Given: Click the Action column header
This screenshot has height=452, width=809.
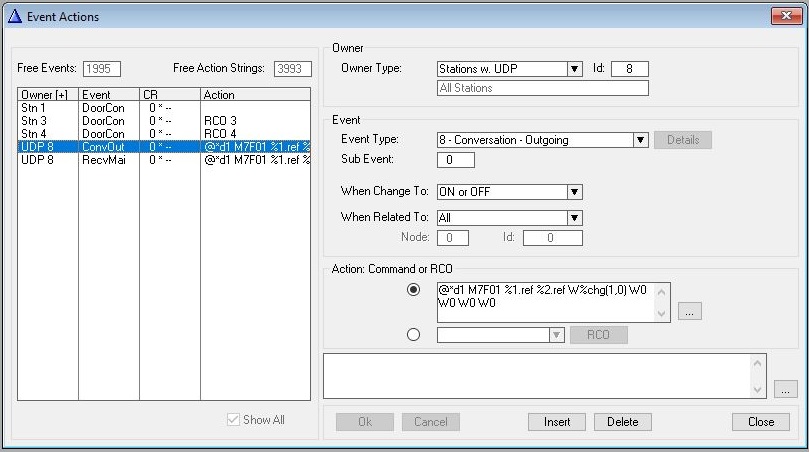Looking at the screenshot, I should [x=255, y=95].
